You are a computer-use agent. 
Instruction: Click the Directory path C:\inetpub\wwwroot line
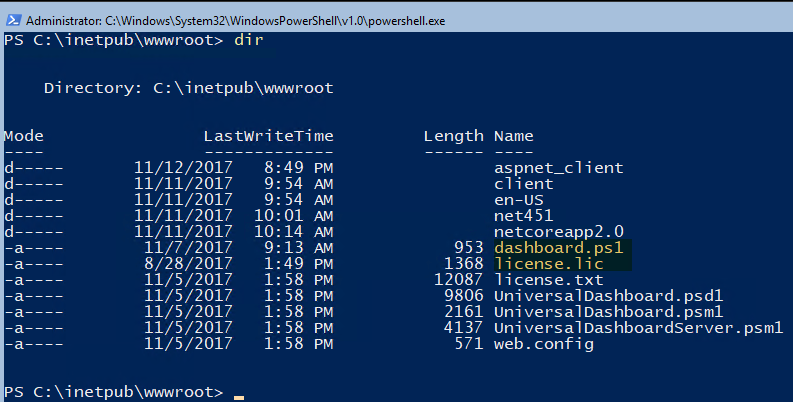coord(188,88)
